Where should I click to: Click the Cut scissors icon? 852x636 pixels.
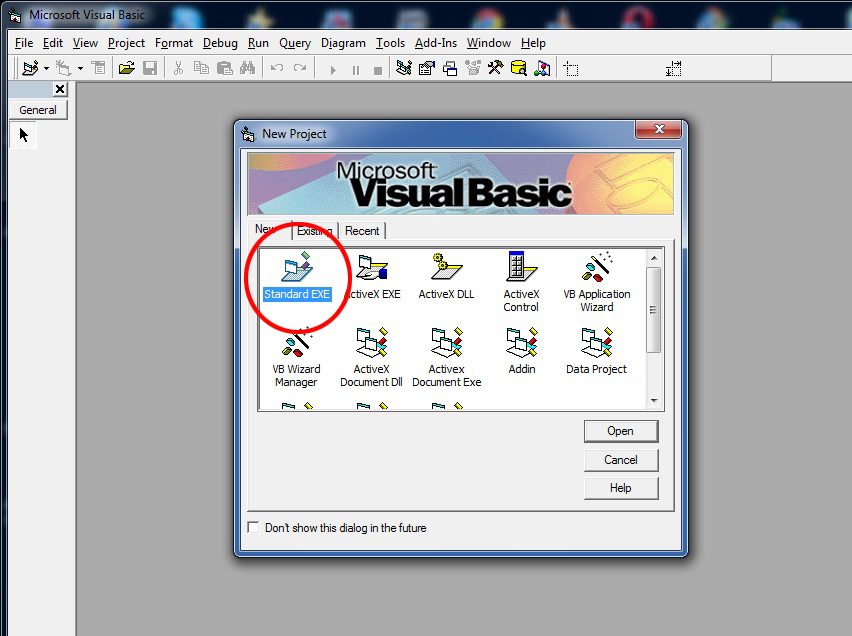pyautogui.click(x=178, y=68)
